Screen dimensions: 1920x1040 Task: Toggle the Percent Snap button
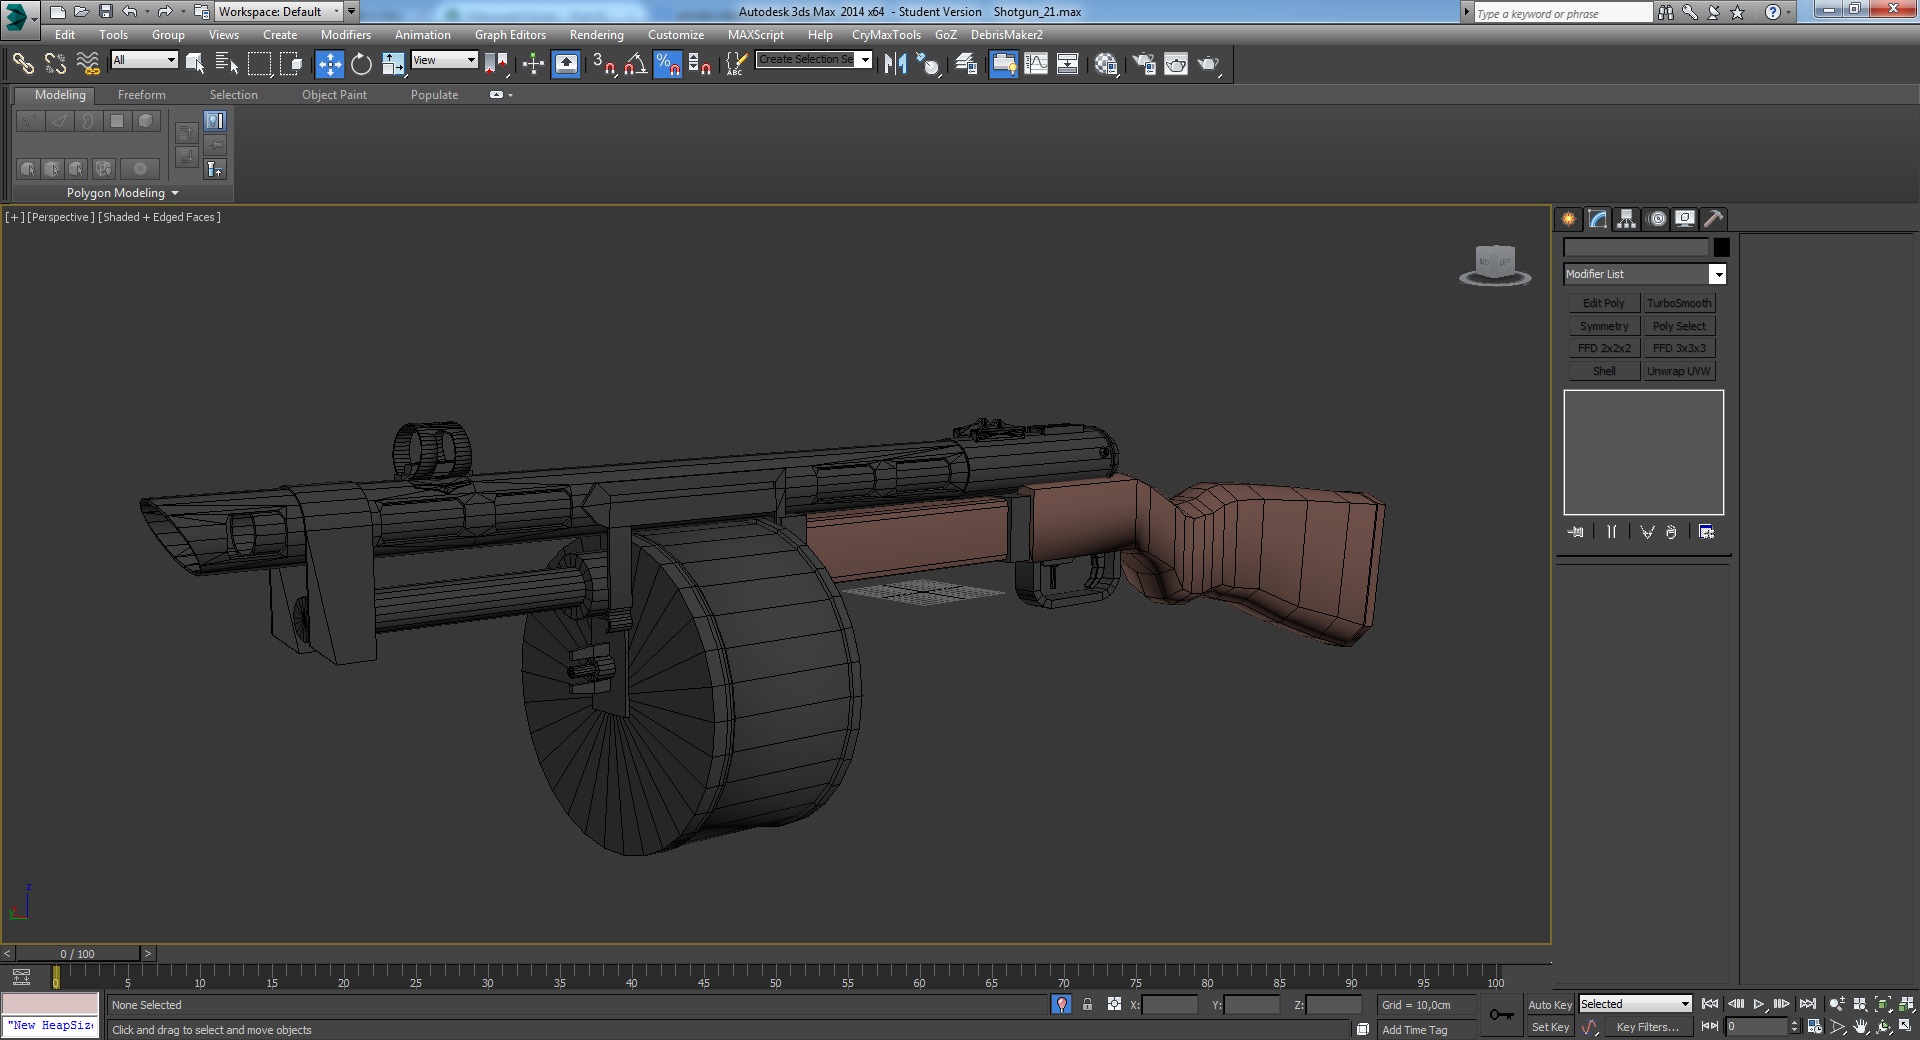[x=667, y=64]
